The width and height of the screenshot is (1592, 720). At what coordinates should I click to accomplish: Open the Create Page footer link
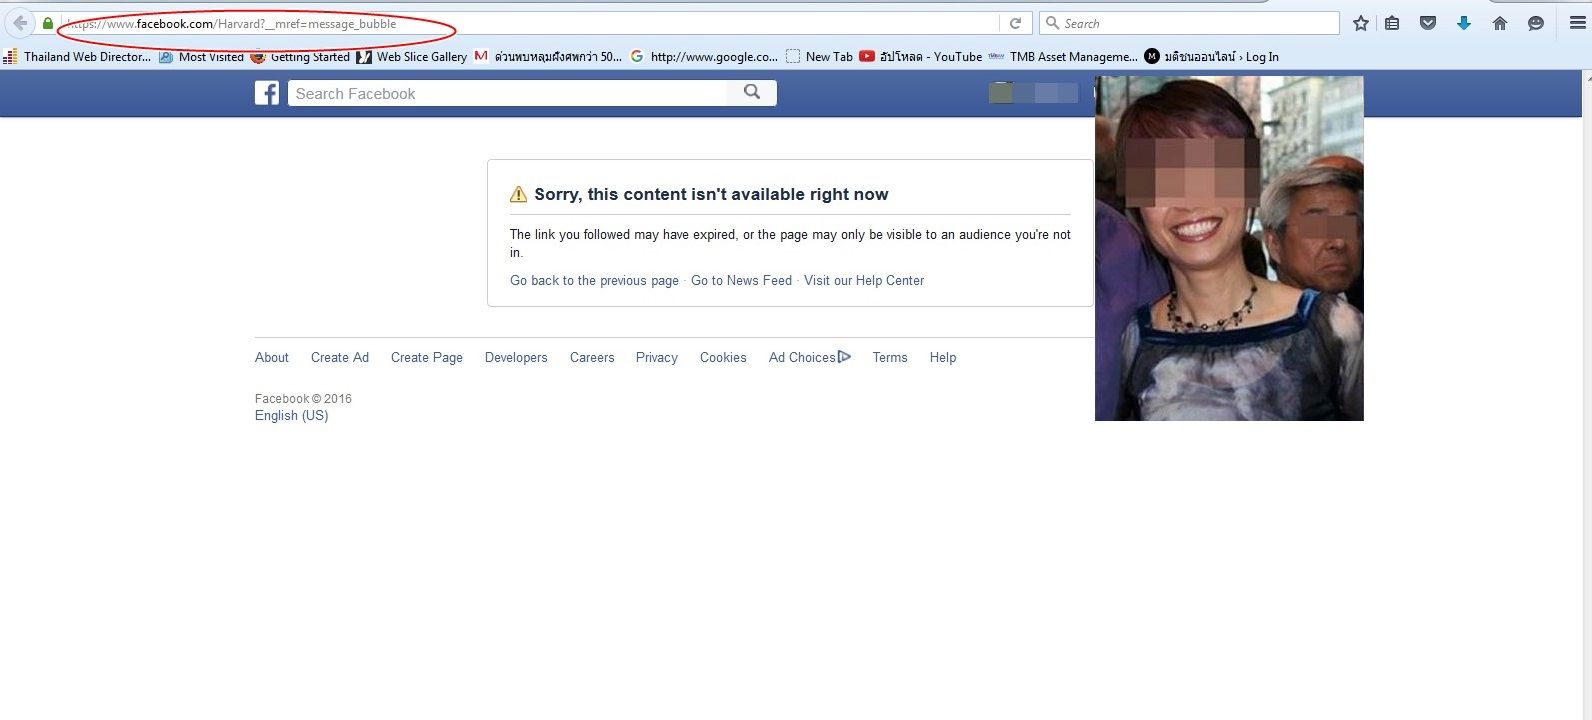(427, 357)
